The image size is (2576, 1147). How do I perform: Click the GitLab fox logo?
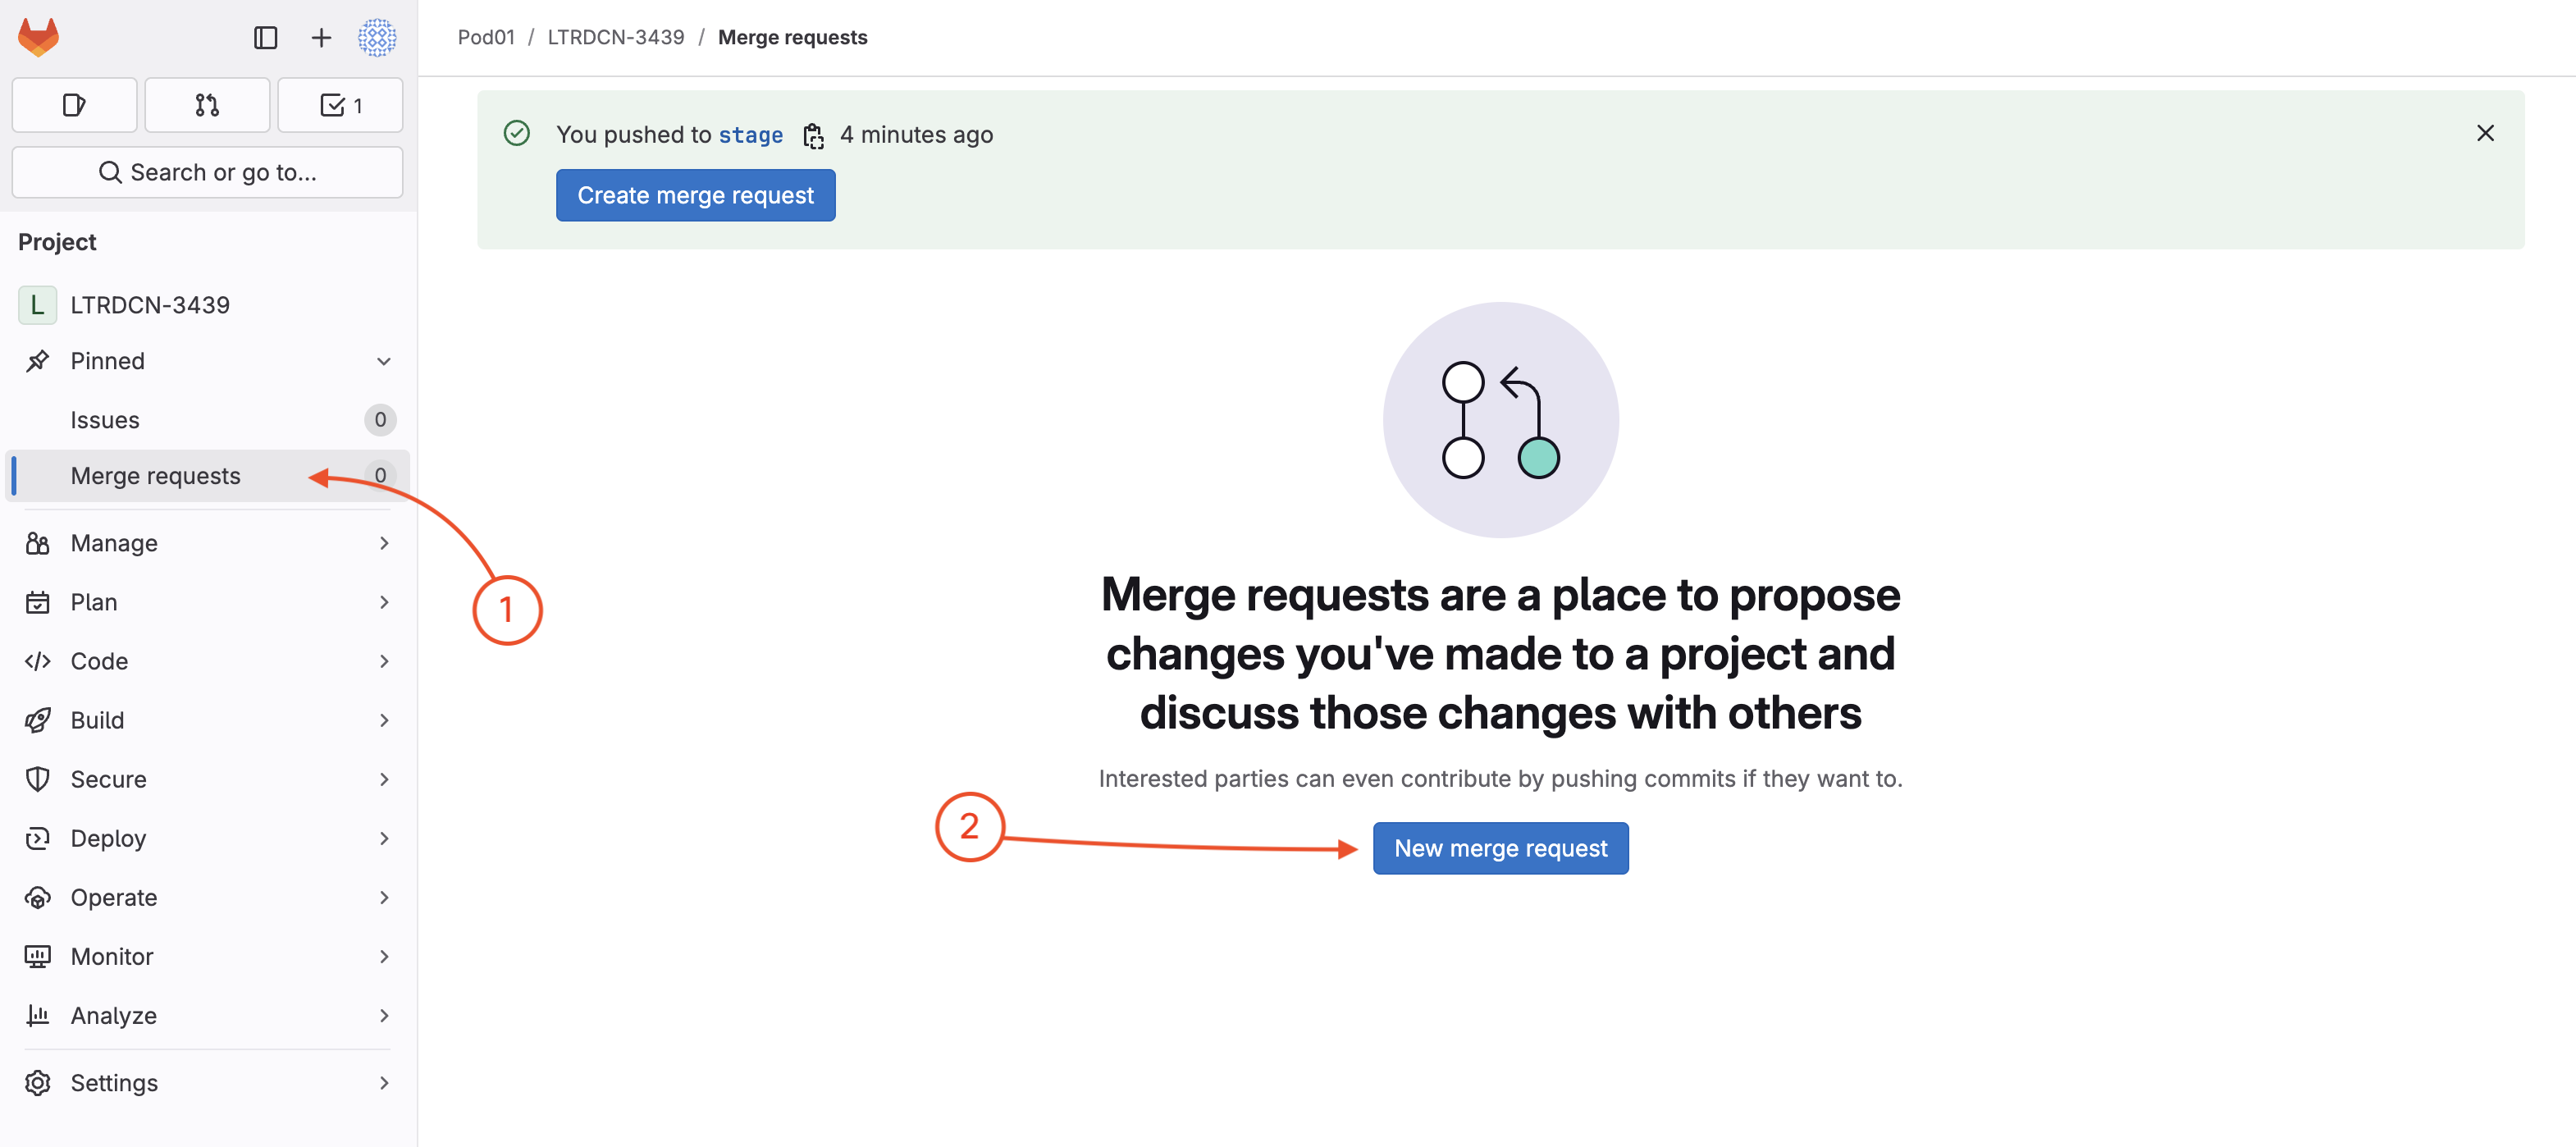39,38
